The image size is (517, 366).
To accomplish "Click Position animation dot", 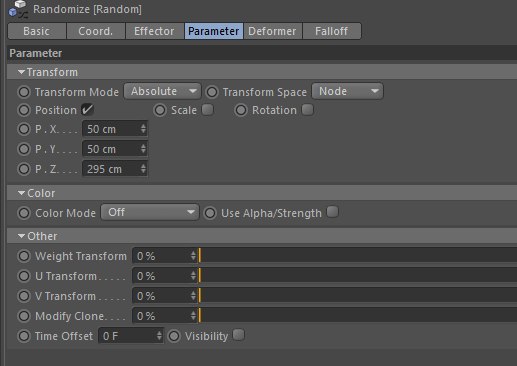I will coord(24,110).
